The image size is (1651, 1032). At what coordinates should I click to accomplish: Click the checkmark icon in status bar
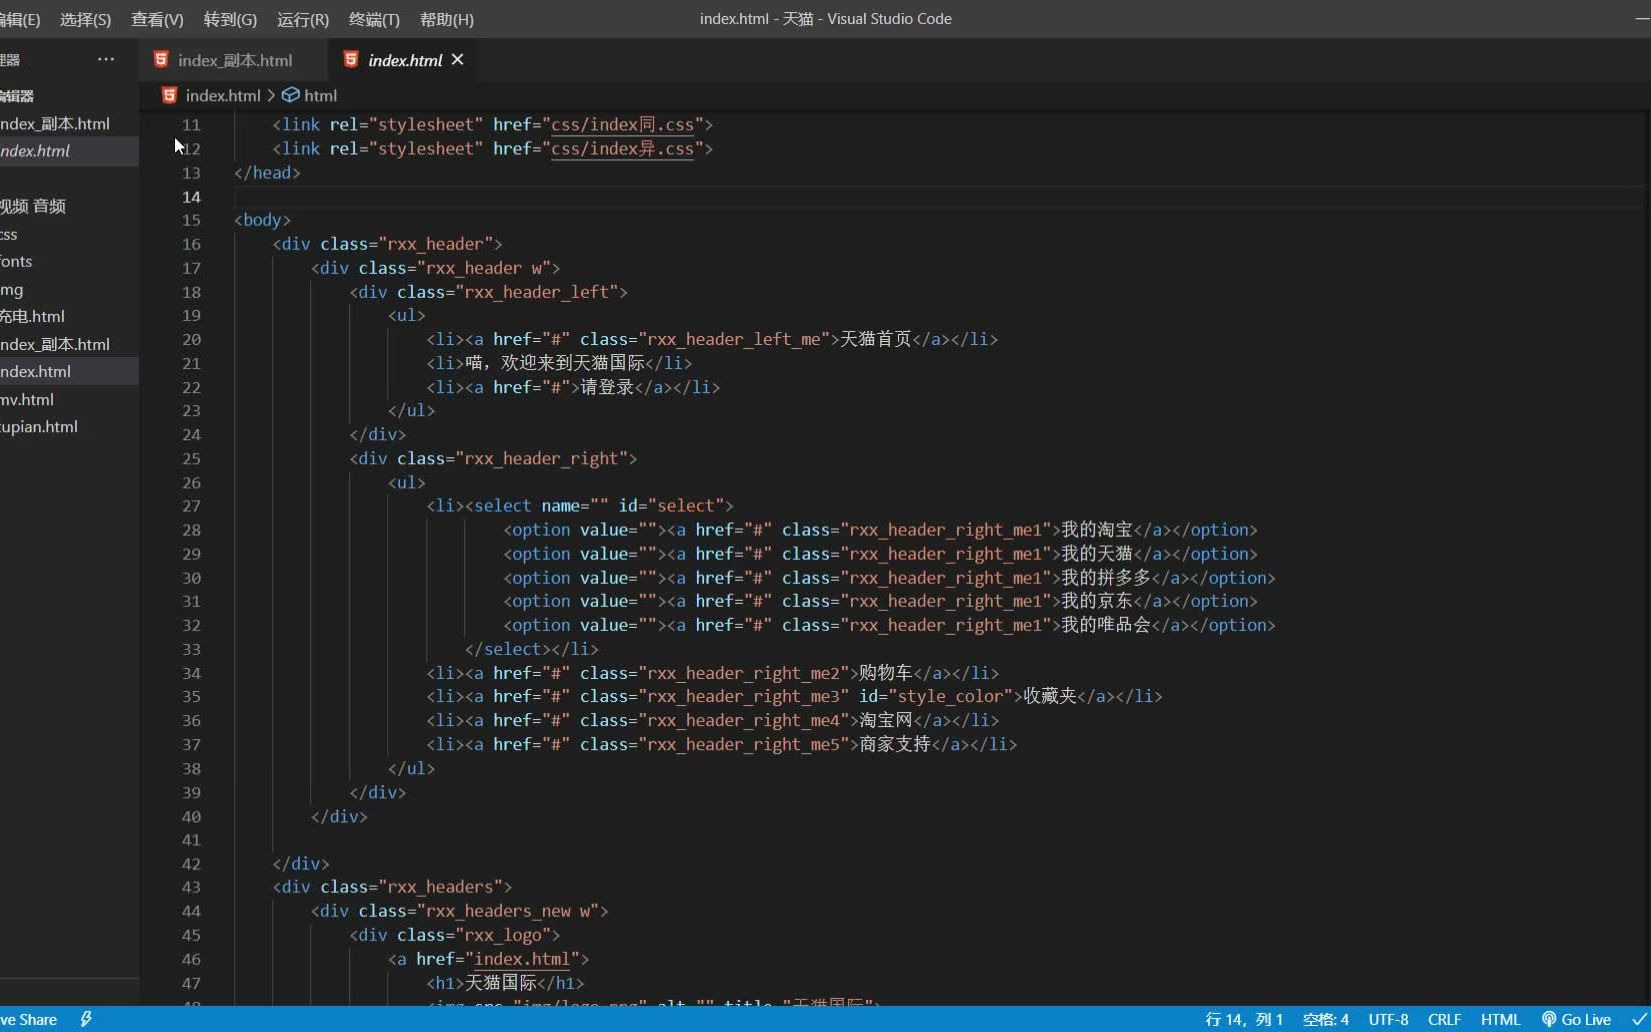coord(1638,1019)
